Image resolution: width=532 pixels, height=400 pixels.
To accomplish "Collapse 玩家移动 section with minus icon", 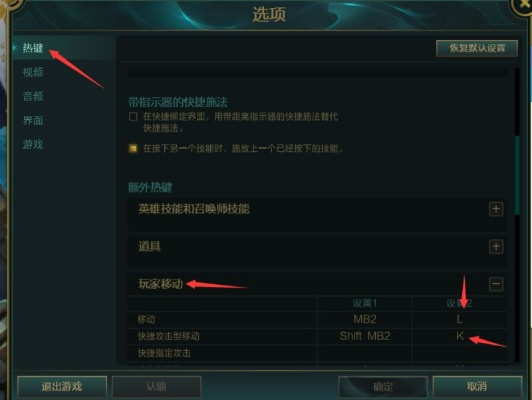I will click(496, 284).
